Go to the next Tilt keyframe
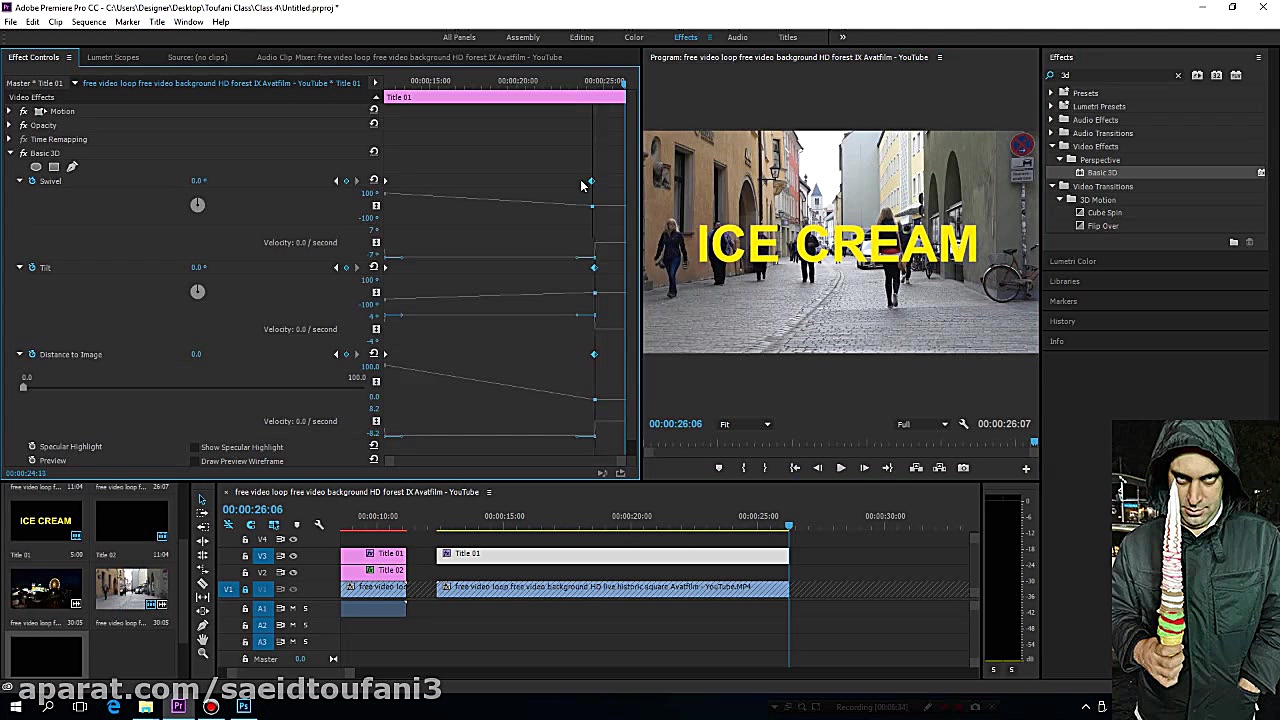The height and width of the screenshot is (720, 1280). 356,267
